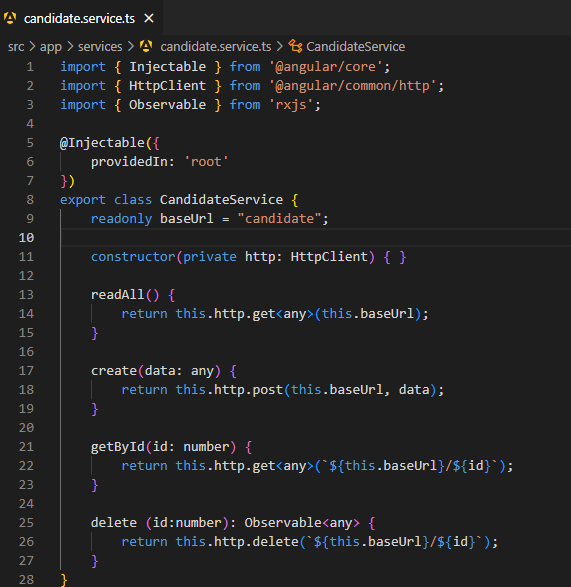Click the class symbol icon in breadcrumb
The image size is (571, 587).
click(x=295, y=46)
